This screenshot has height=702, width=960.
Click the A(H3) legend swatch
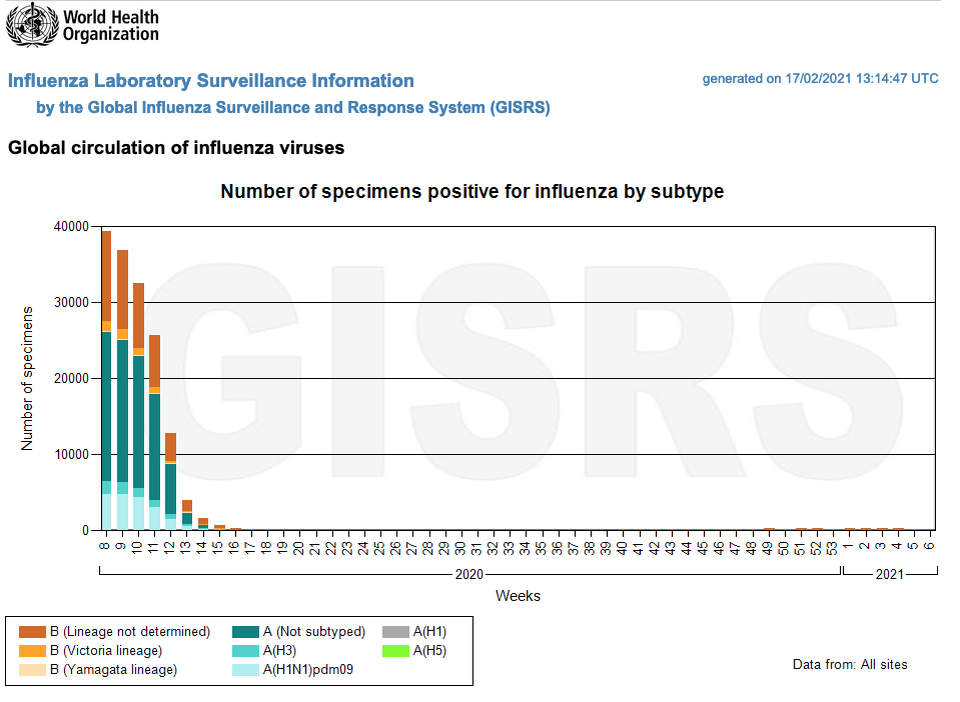coord(245,651)
